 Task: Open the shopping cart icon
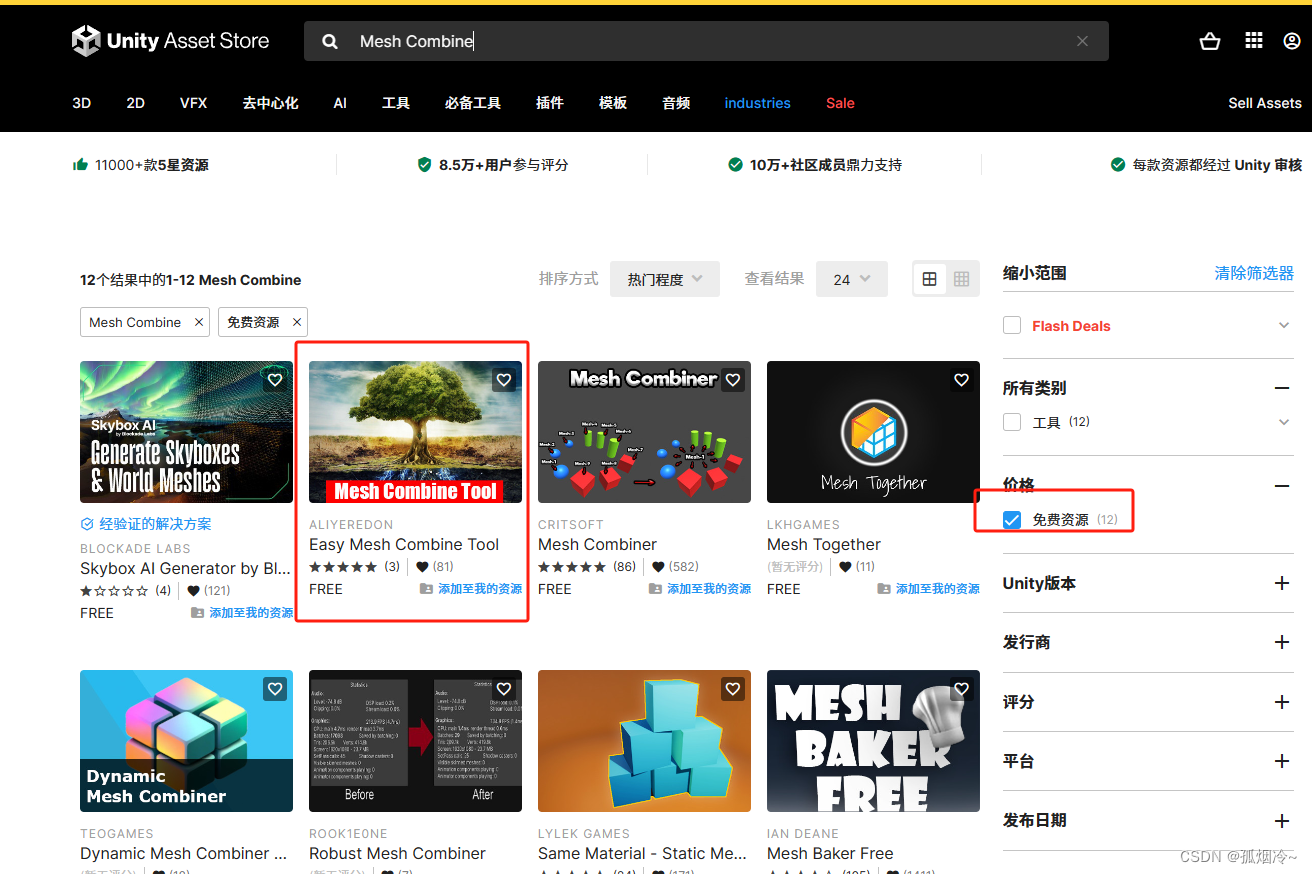coord(1210,41)
